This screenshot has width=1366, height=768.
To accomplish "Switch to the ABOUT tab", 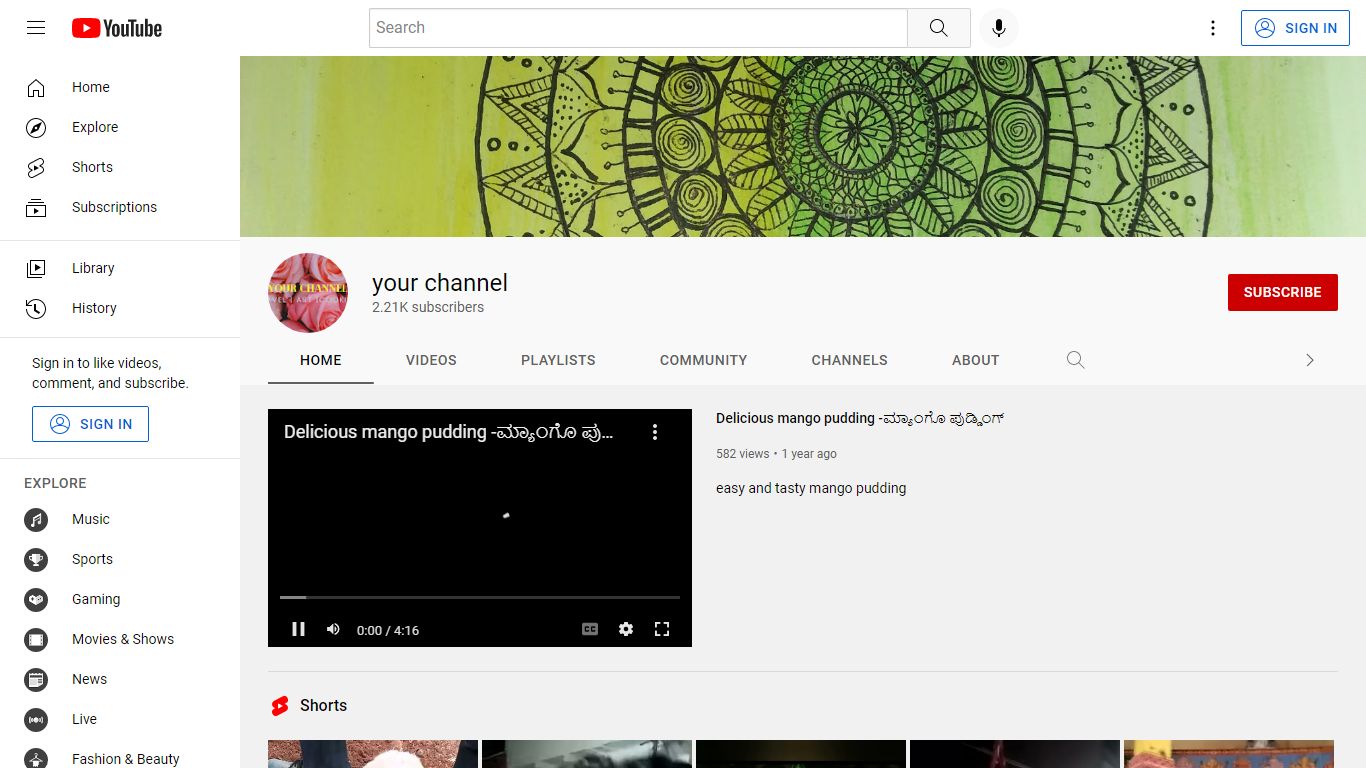I will [975, 360].
